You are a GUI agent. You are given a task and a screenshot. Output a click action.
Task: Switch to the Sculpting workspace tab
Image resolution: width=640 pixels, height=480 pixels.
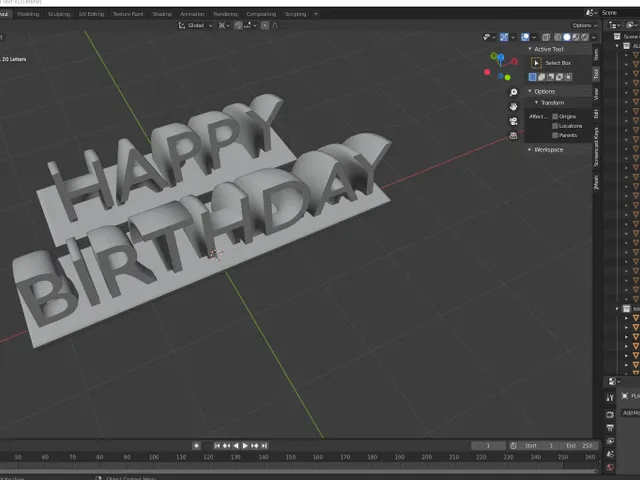pos(59,14)
